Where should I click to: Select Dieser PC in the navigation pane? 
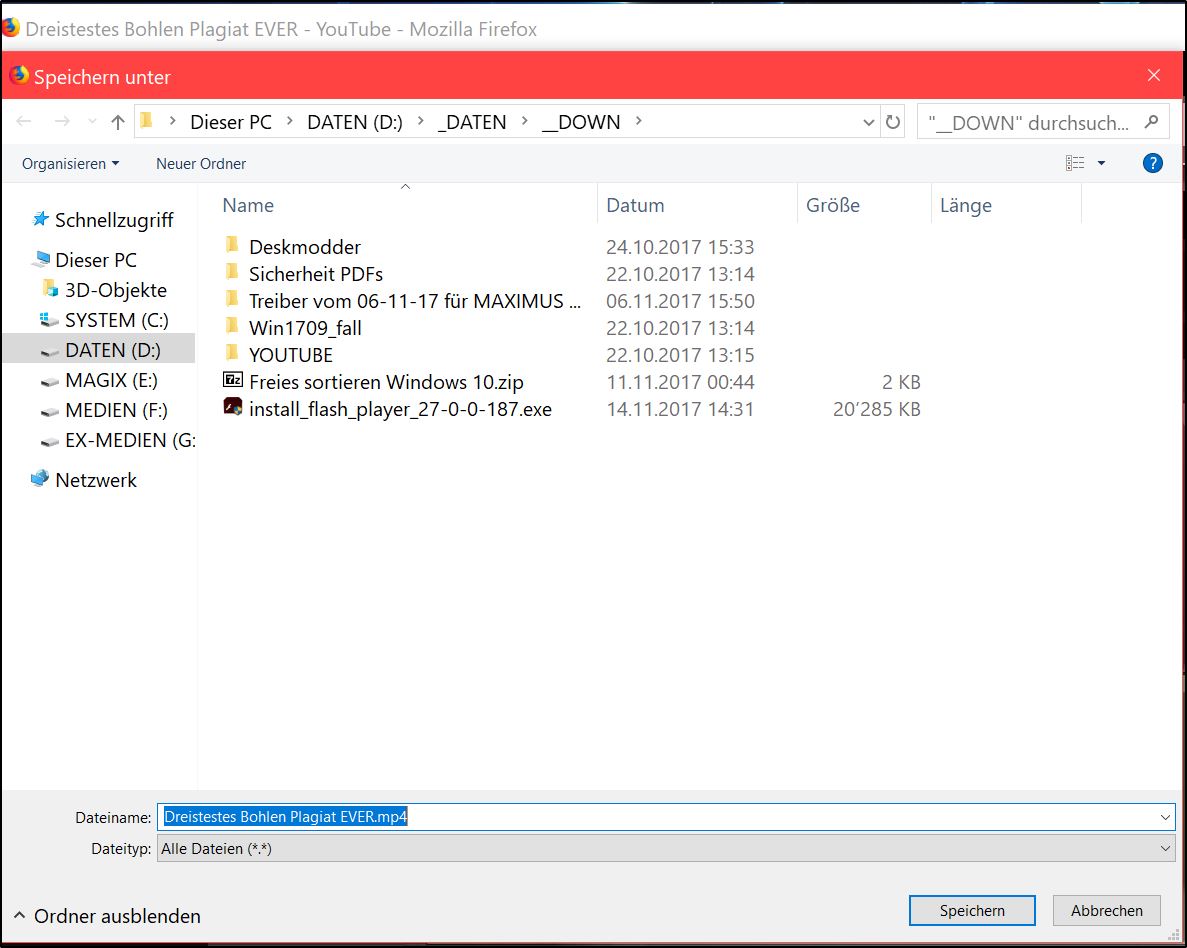[95, 260]
